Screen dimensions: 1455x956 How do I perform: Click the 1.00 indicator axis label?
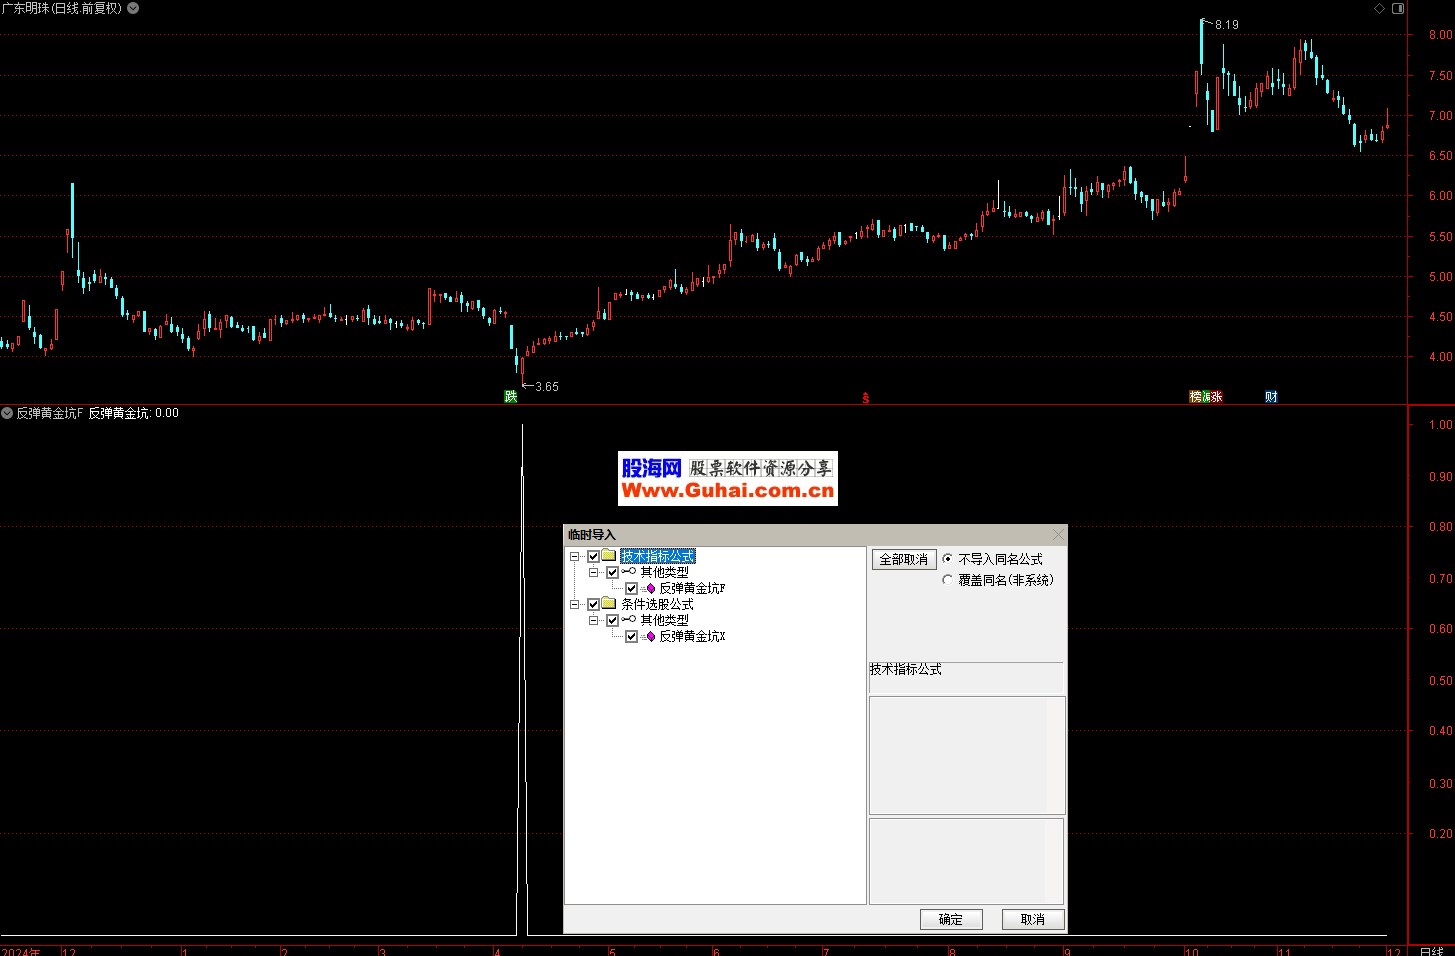(1441, 425)
